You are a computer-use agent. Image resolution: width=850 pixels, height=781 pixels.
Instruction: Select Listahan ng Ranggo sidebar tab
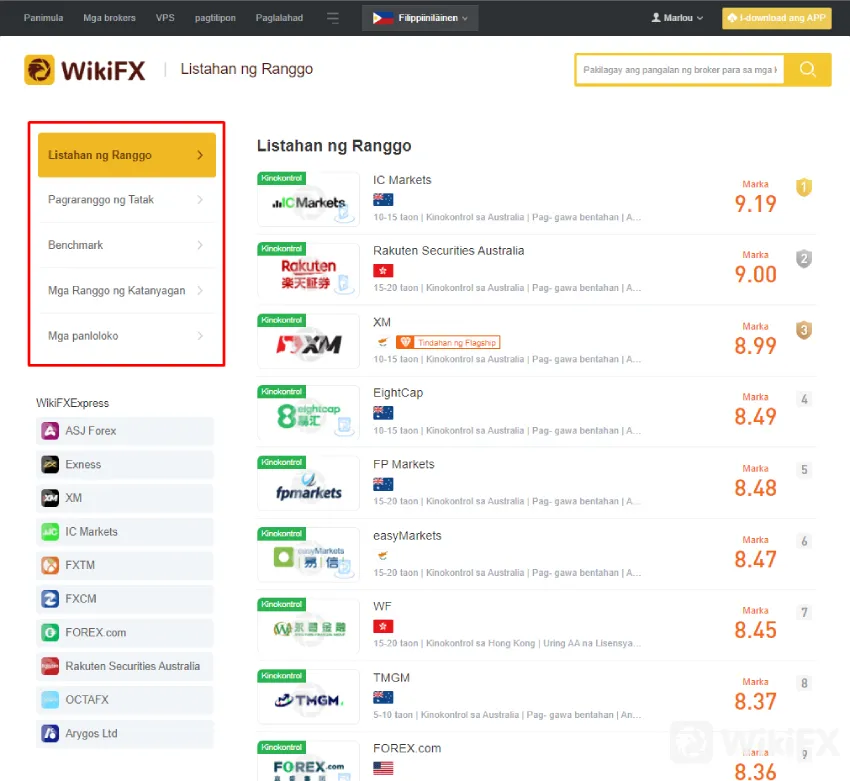coord(127,155)
